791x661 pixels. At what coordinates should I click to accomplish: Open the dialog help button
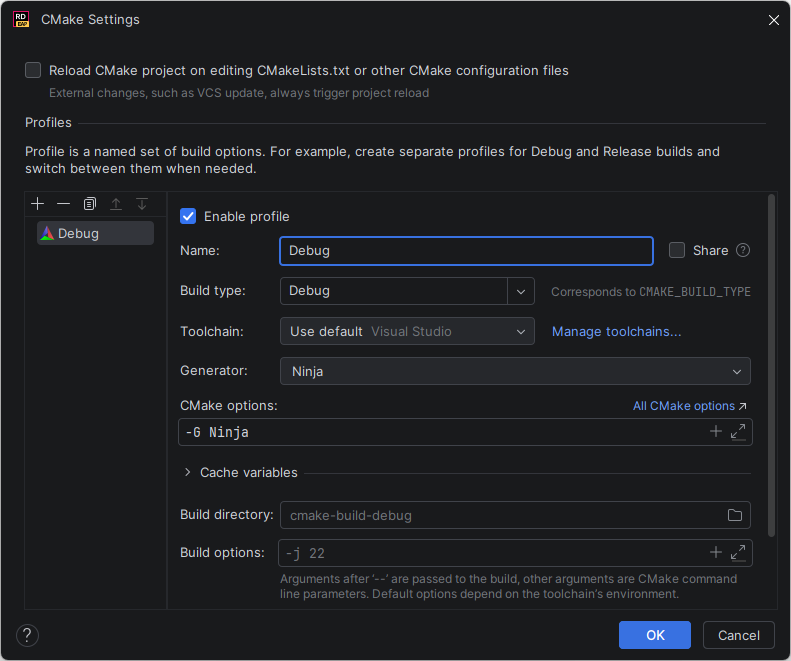(27, 635)
